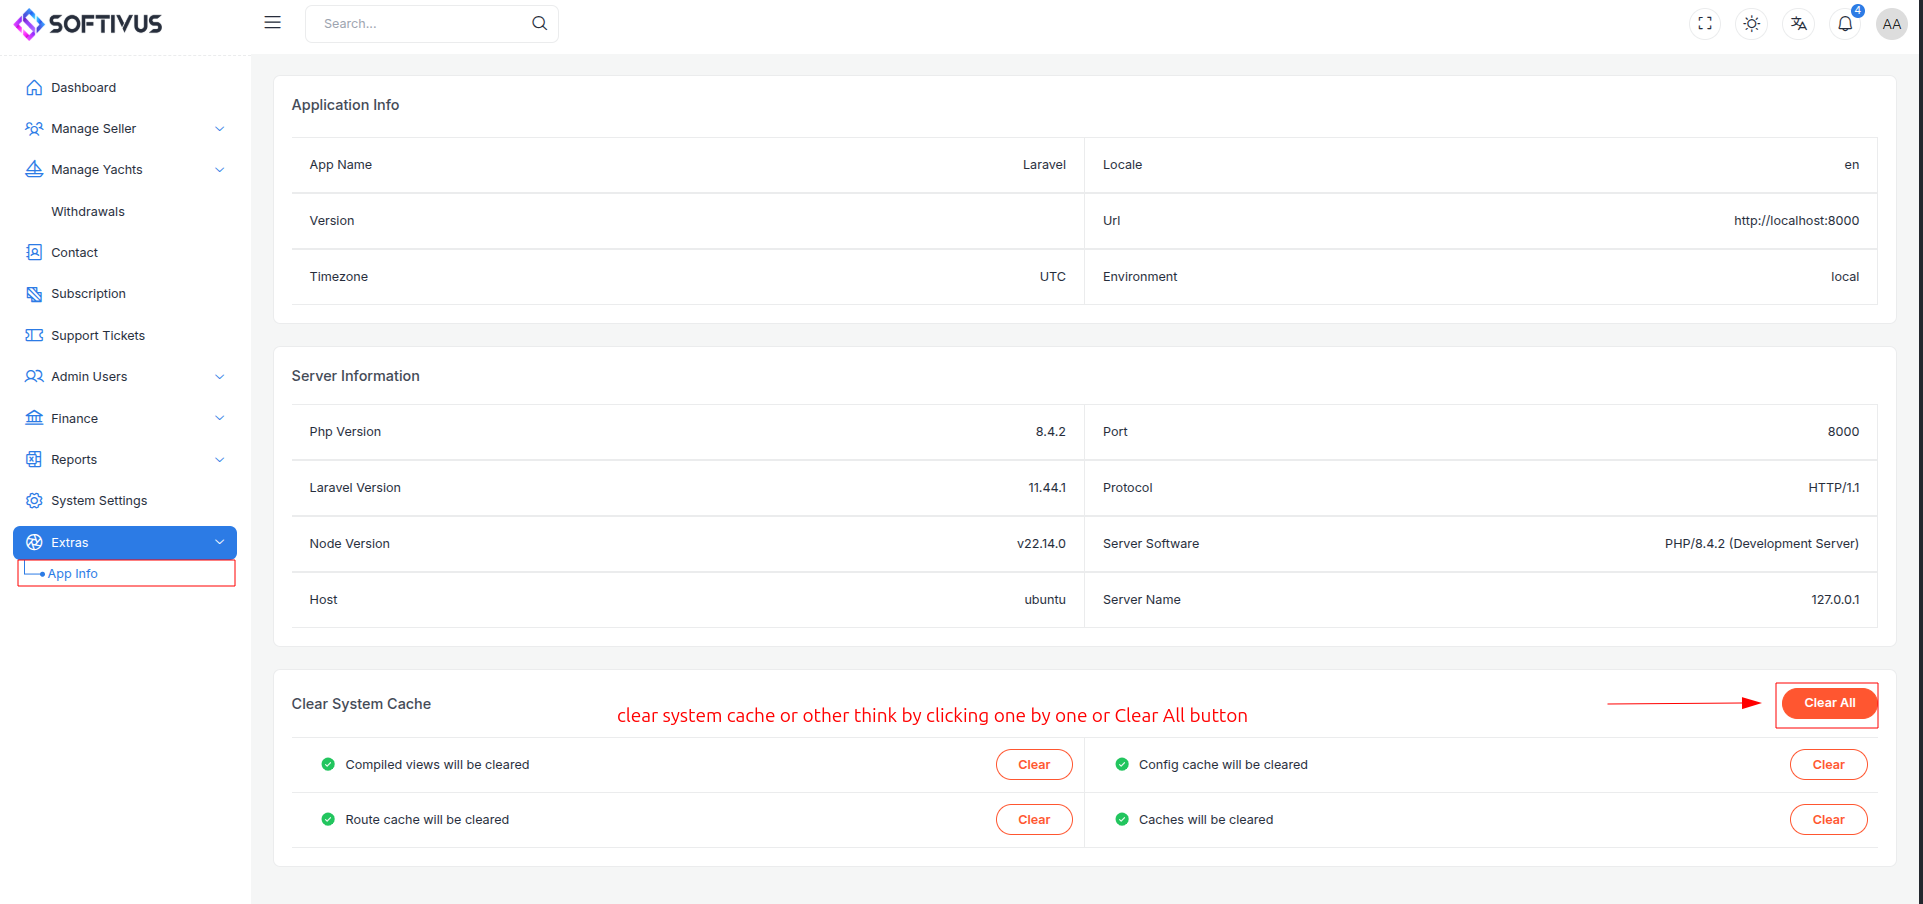Image resolution: width=1923 pixels, height=904 pixels.
Task: Click the Softivus logo
Action: [x=88, y=24]
